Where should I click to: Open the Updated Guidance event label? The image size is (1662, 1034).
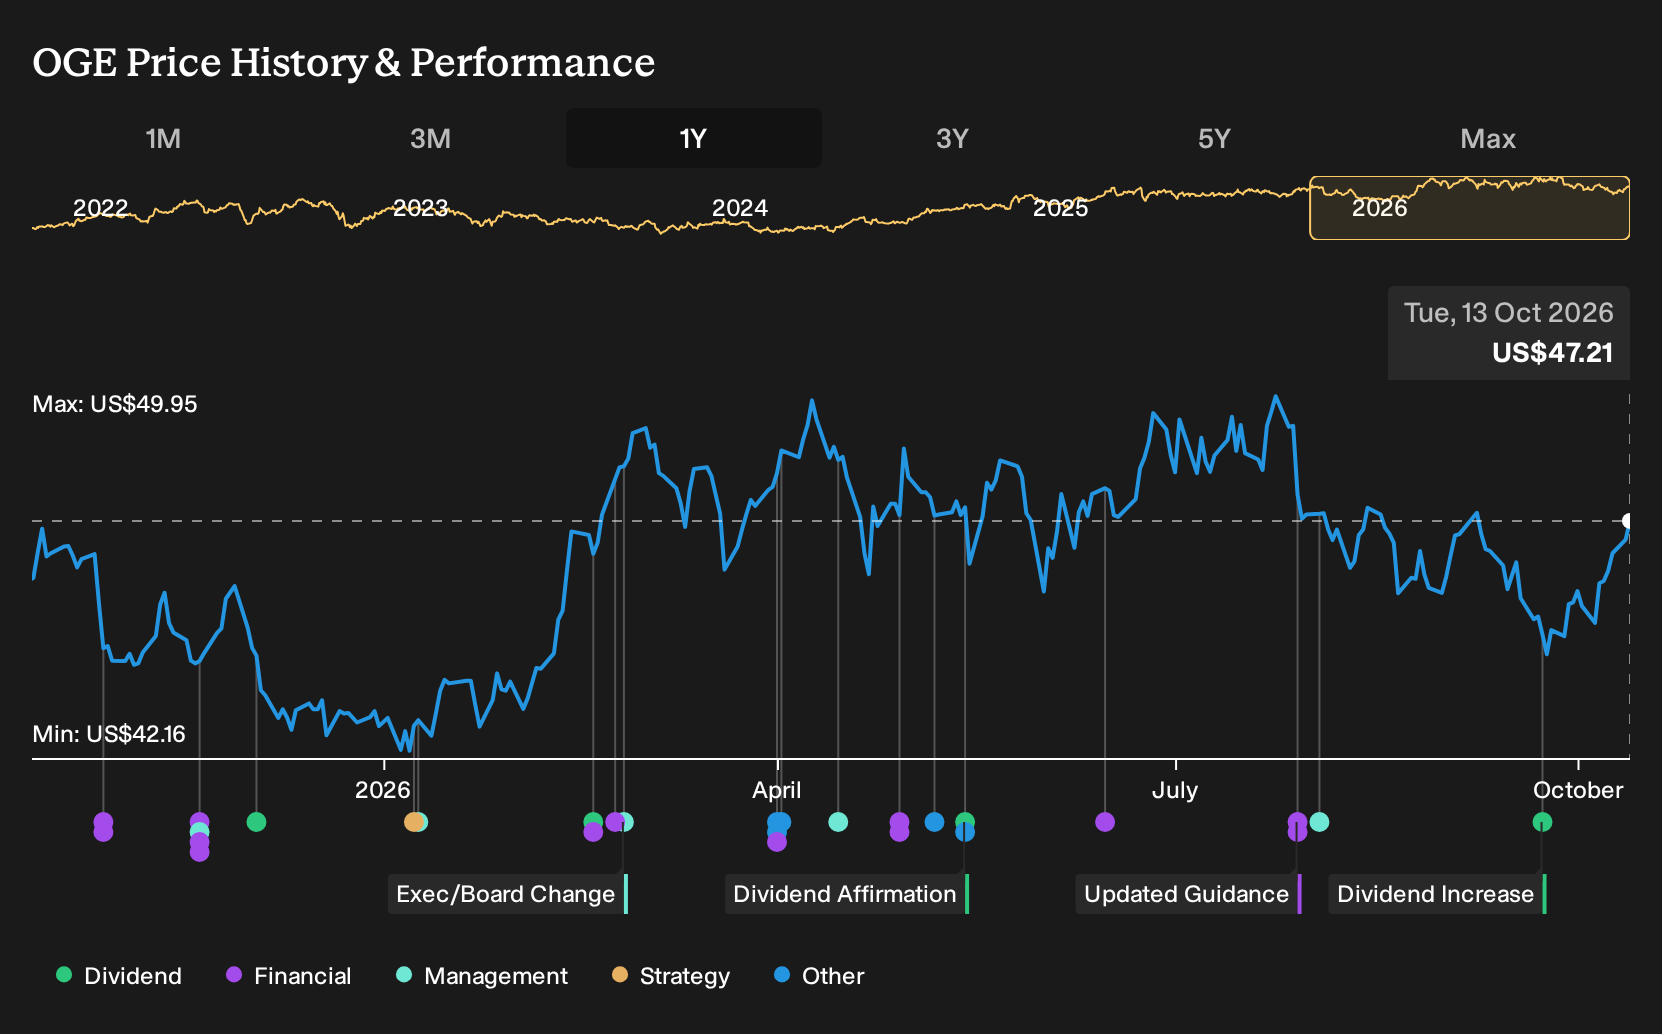[x=1188, y=894]
